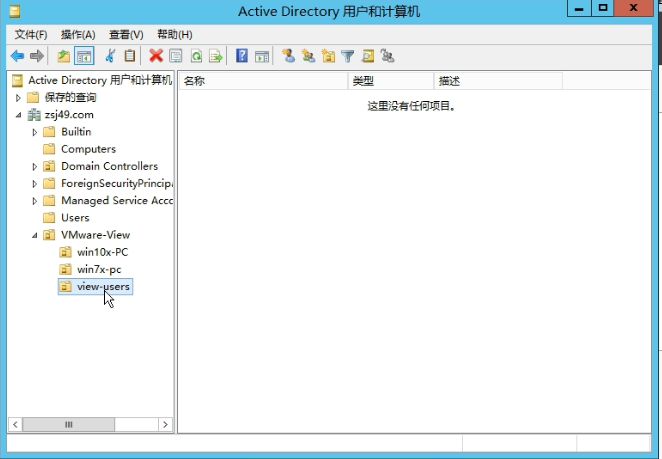Click the Filter funnel icon
662x459 pixels.
pyautogui.click(x=348, y=56)
